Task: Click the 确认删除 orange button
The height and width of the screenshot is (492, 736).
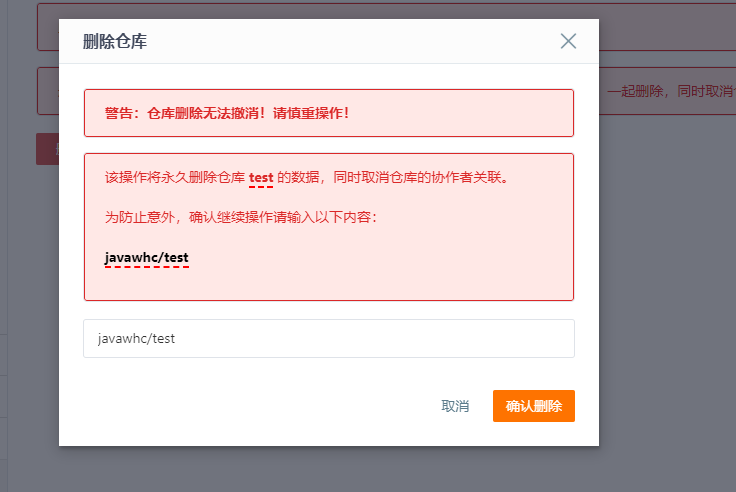Action: [534, 406]
